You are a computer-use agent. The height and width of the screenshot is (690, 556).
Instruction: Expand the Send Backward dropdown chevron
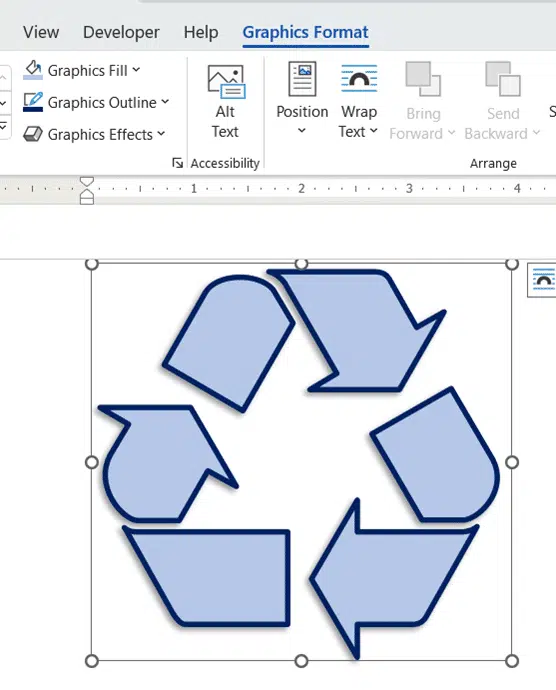536,132
